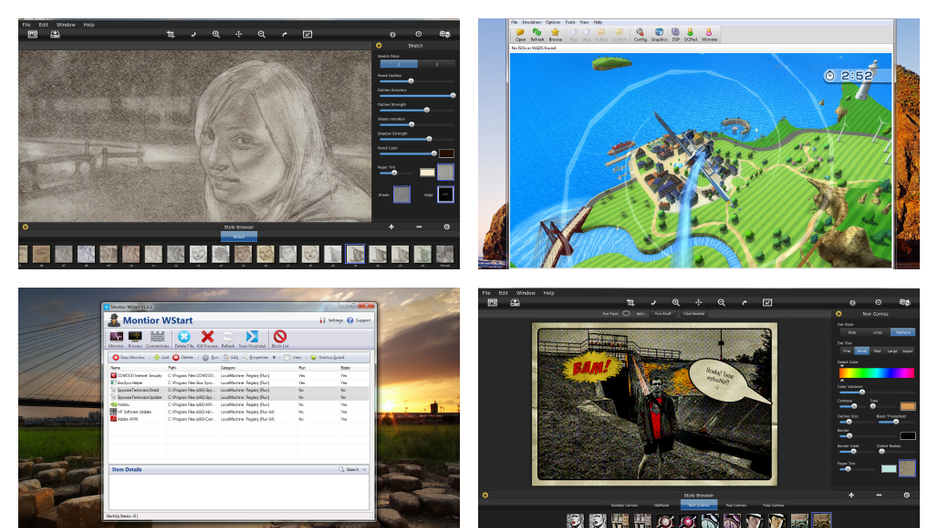Switch to Pop Comics style tab
Image resolution: width=938 pixels, height=528 pixels.
pos(736,505)
